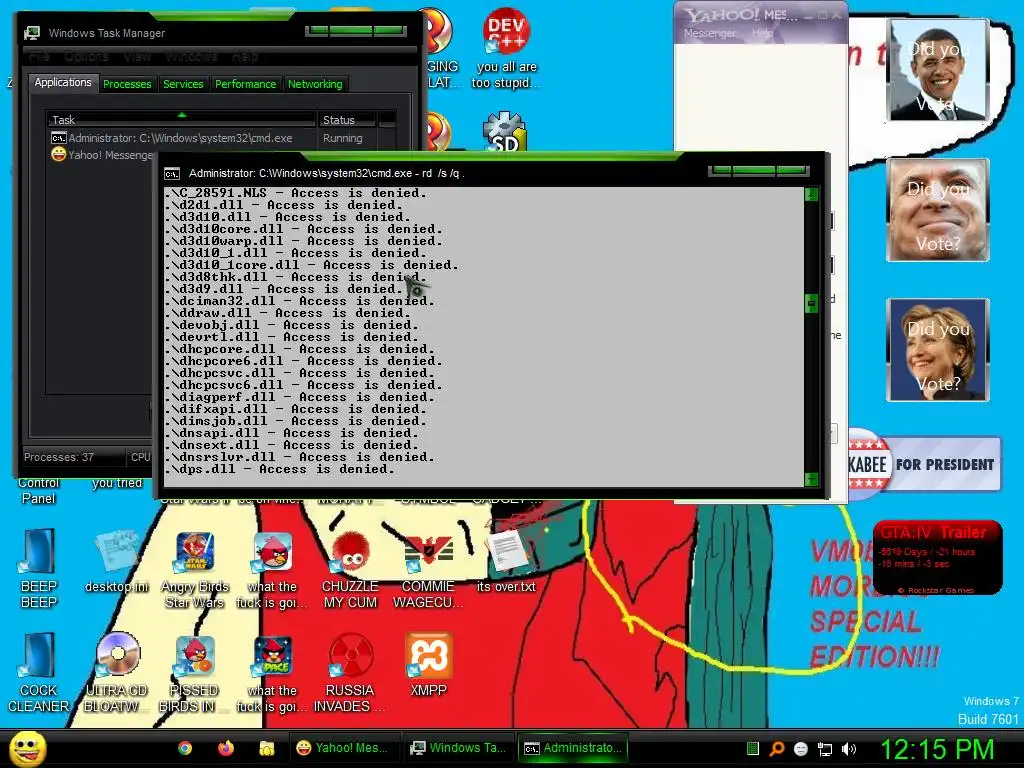Click the Running status of cmd.exe
The width and height of the screenshot is (1024, 768).
tap(342, 138)
